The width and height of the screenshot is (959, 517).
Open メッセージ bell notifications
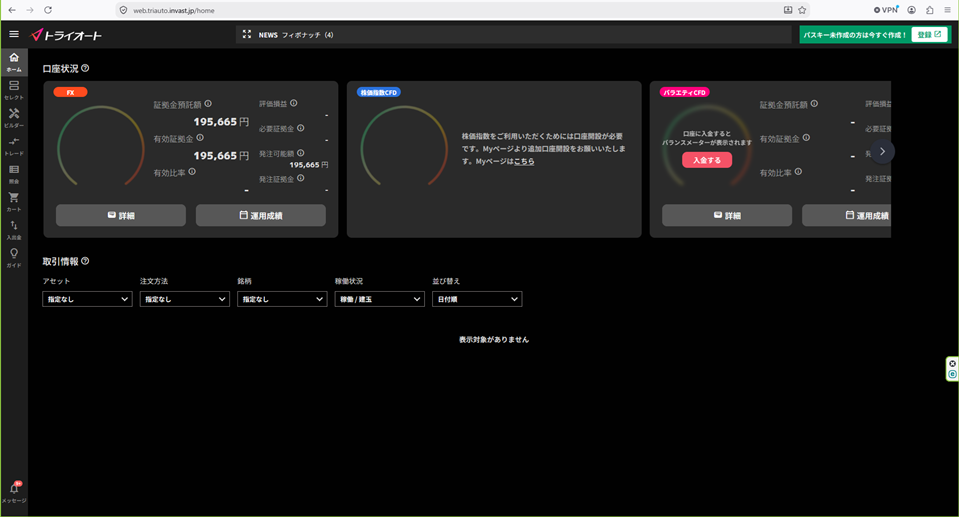tap(13, 491)
